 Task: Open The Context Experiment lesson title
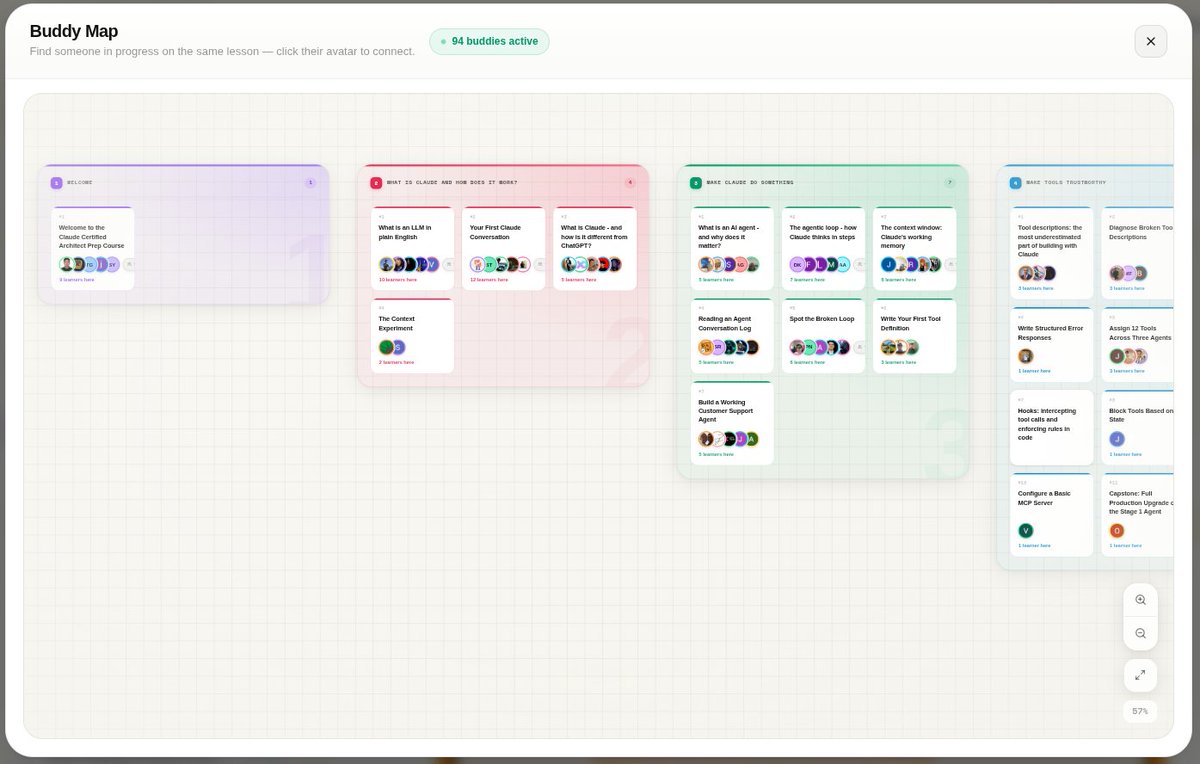pyautogui.click(x=397, y=323)
